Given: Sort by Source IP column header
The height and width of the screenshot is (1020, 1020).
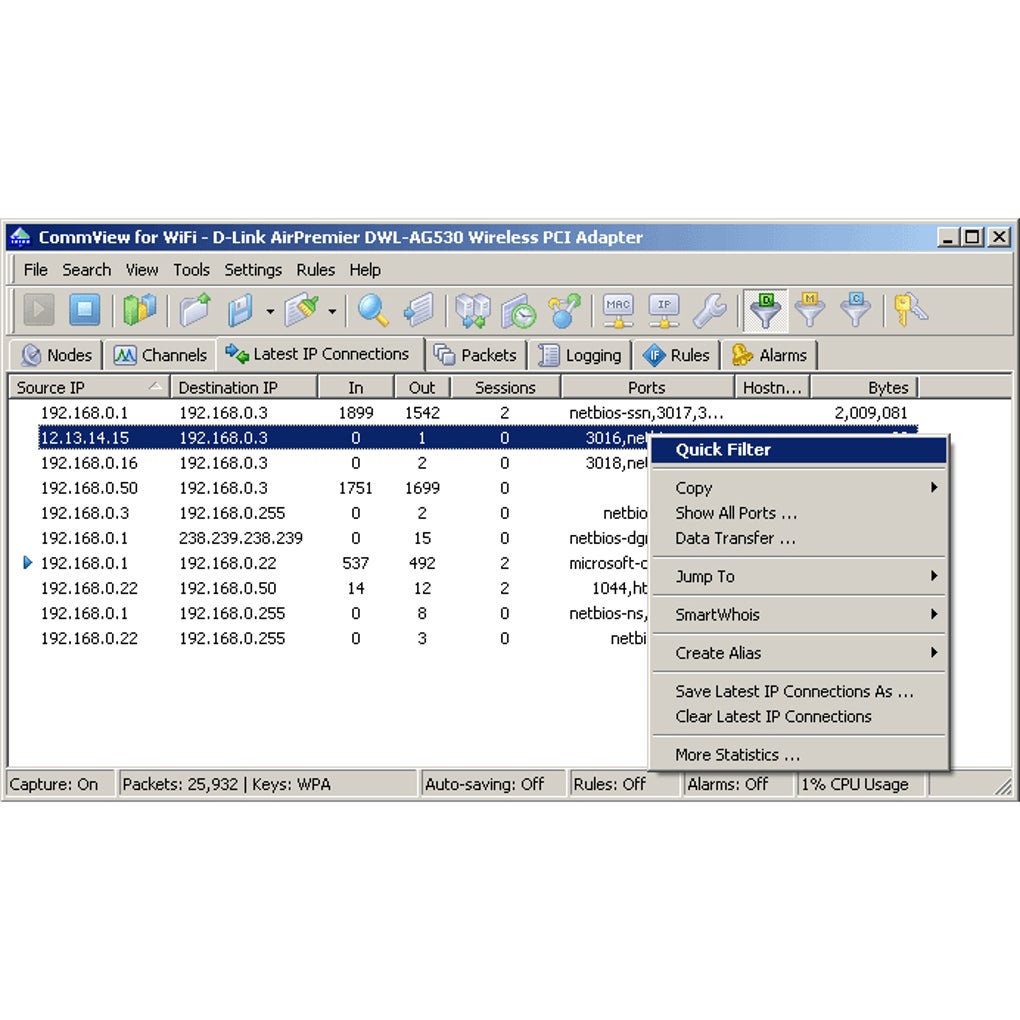Looking at the screenshot, I should click(89, 387).
